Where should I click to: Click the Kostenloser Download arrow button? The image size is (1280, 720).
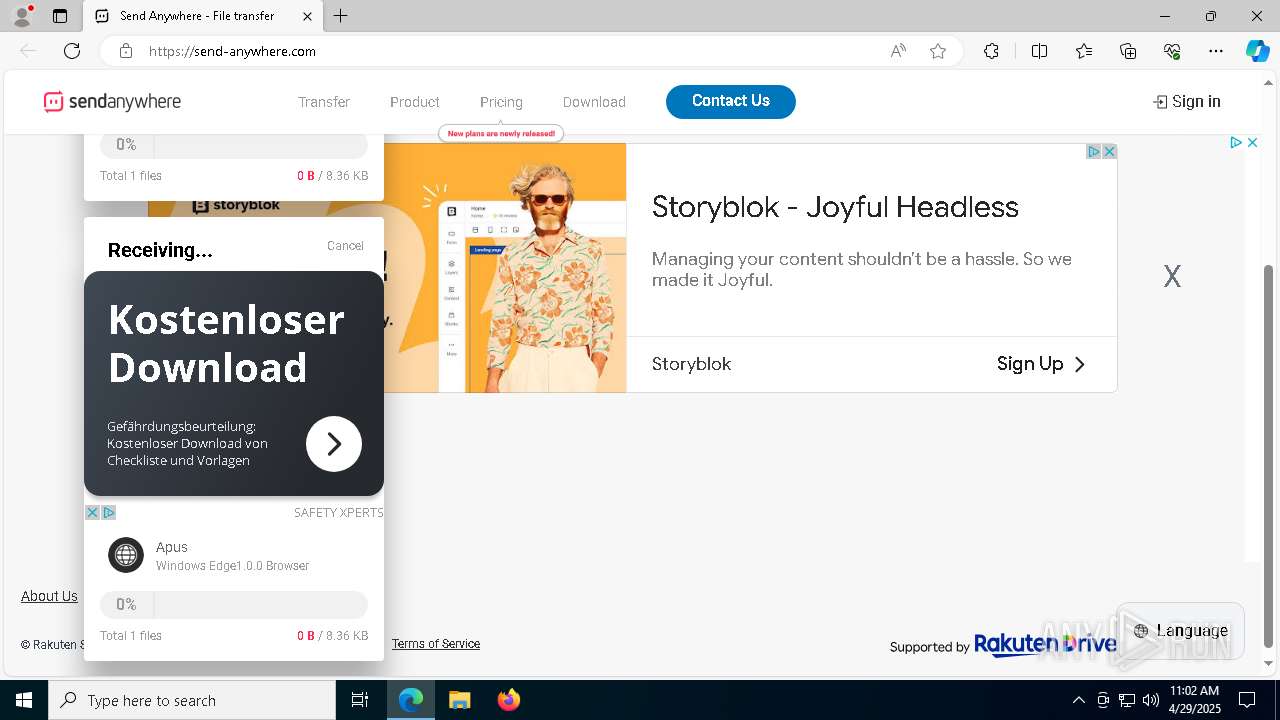(x=334, y=443)
